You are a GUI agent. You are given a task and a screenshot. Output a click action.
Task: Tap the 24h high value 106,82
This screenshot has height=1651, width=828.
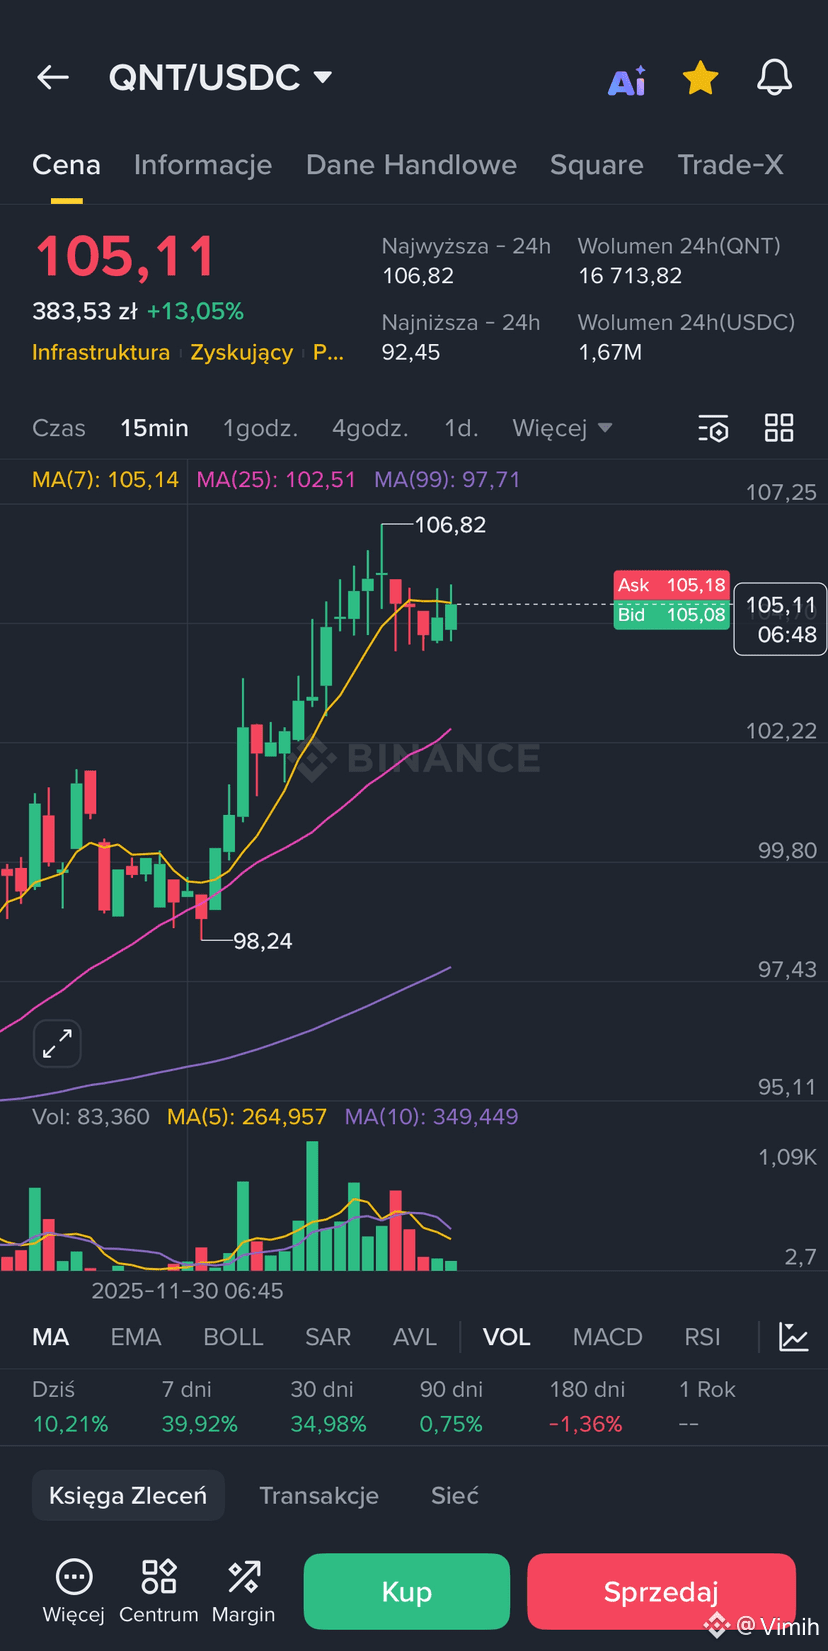[x=418, y=276]
